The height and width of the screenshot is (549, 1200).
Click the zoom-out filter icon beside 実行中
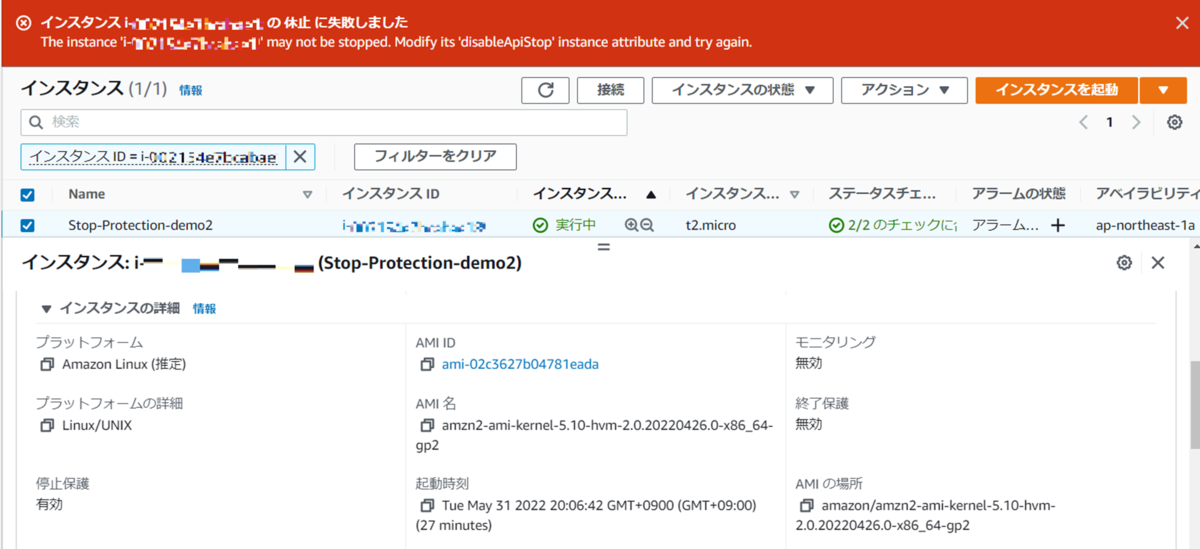click(647, 226)
